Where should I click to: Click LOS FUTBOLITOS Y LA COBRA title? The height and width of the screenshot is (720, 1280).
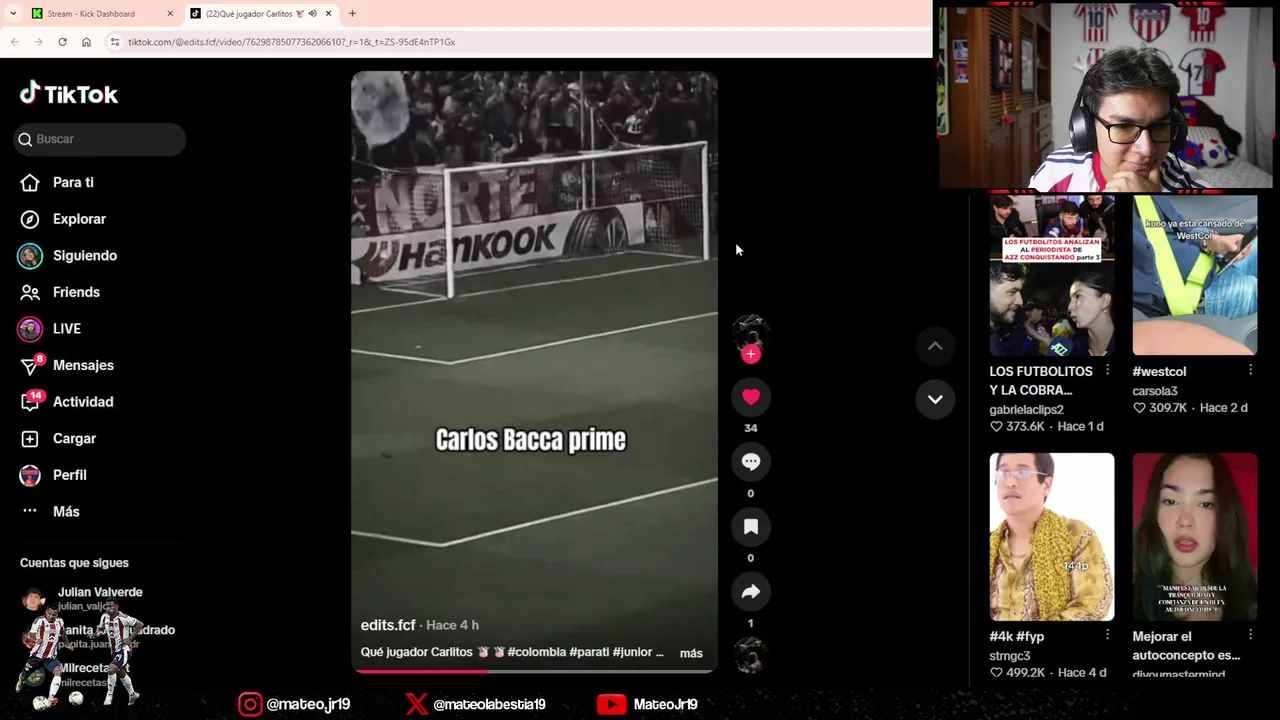point(1041,381)
